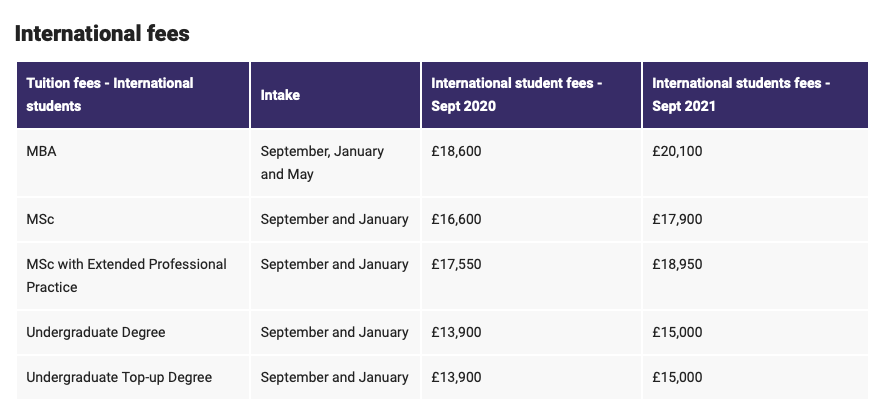Click Undergraduate Top-up Degree £15,000 fee

click(677, 377)
